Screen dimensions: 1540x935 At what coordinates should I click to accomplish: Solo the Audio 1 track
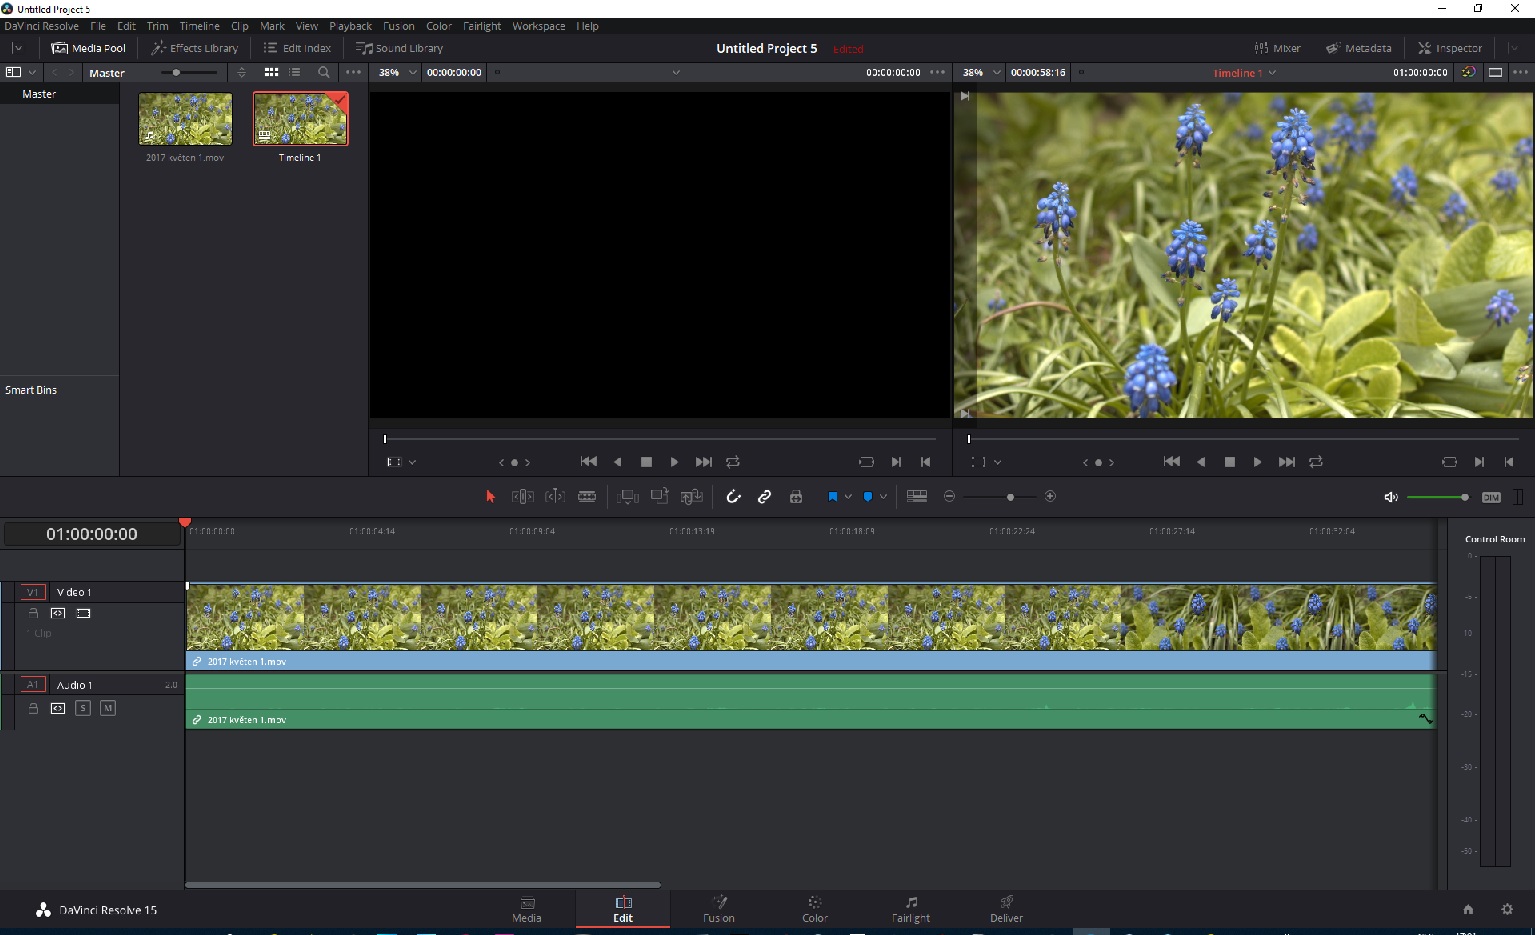click(x=83, y=708)
